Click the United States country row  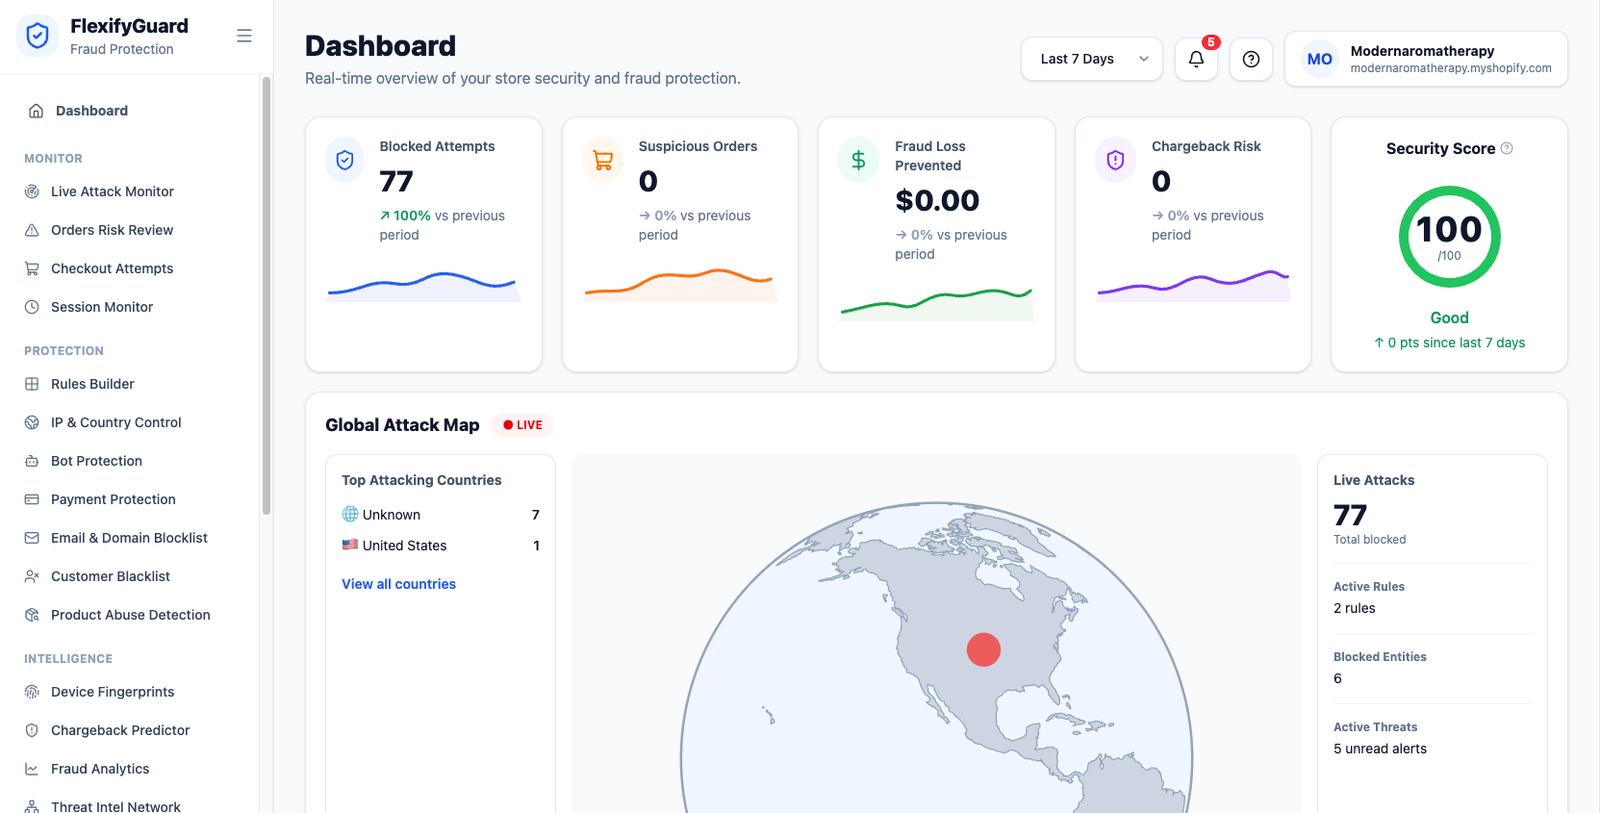coord(441,546)
